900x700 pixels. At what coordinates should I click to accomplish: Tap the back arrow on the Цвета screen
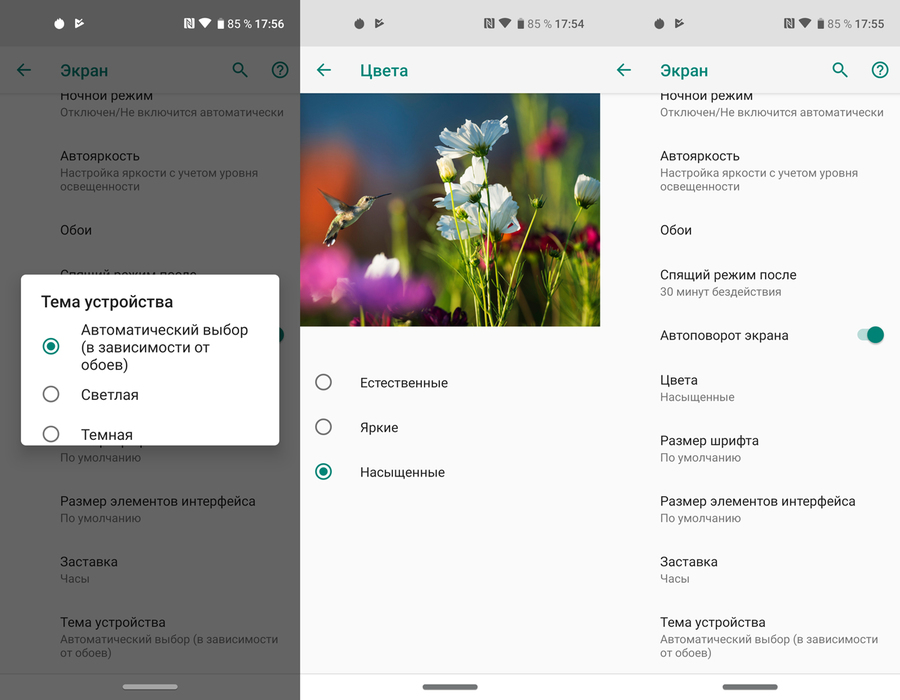tap(324, 70)
